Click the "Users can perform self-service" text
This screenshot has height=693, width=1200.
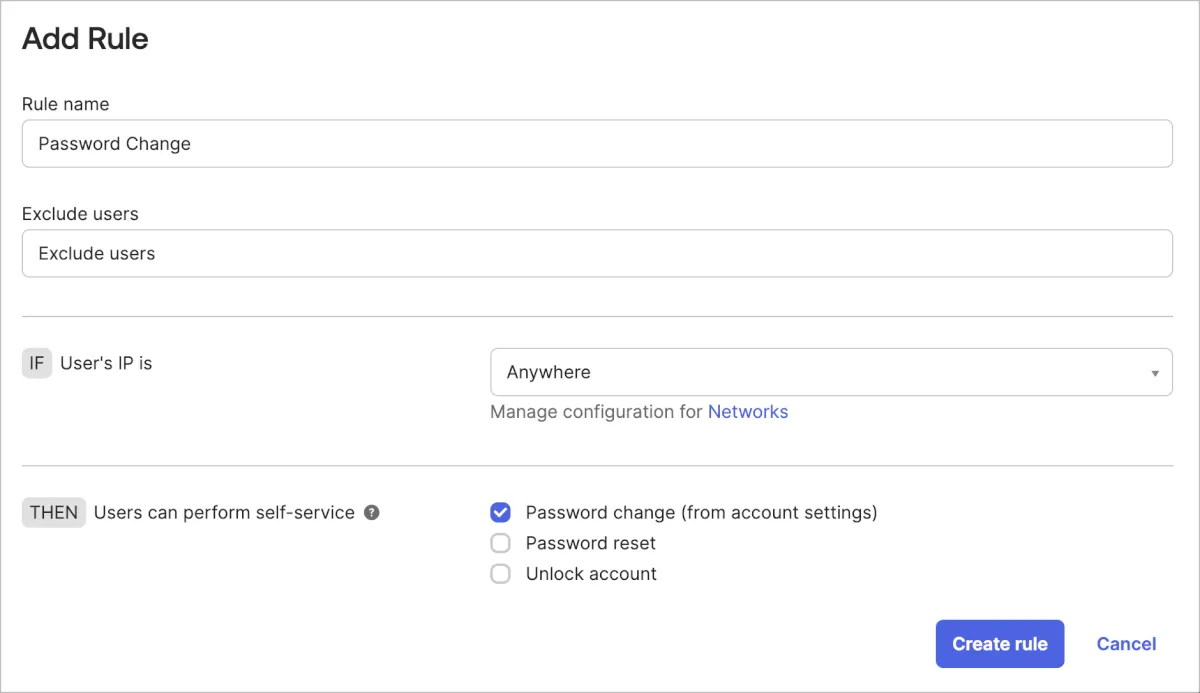pyautogui.click(x=224, y=513)
